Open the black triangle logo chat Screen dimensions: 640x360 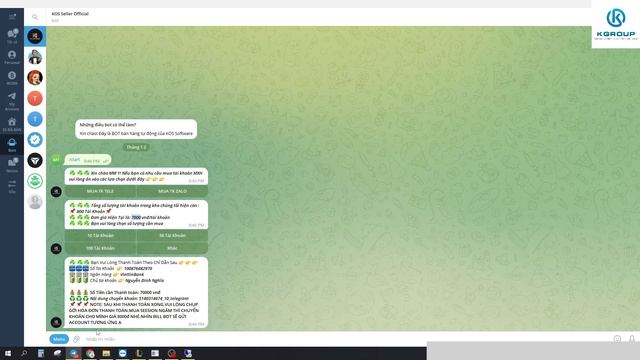[35, 160]
